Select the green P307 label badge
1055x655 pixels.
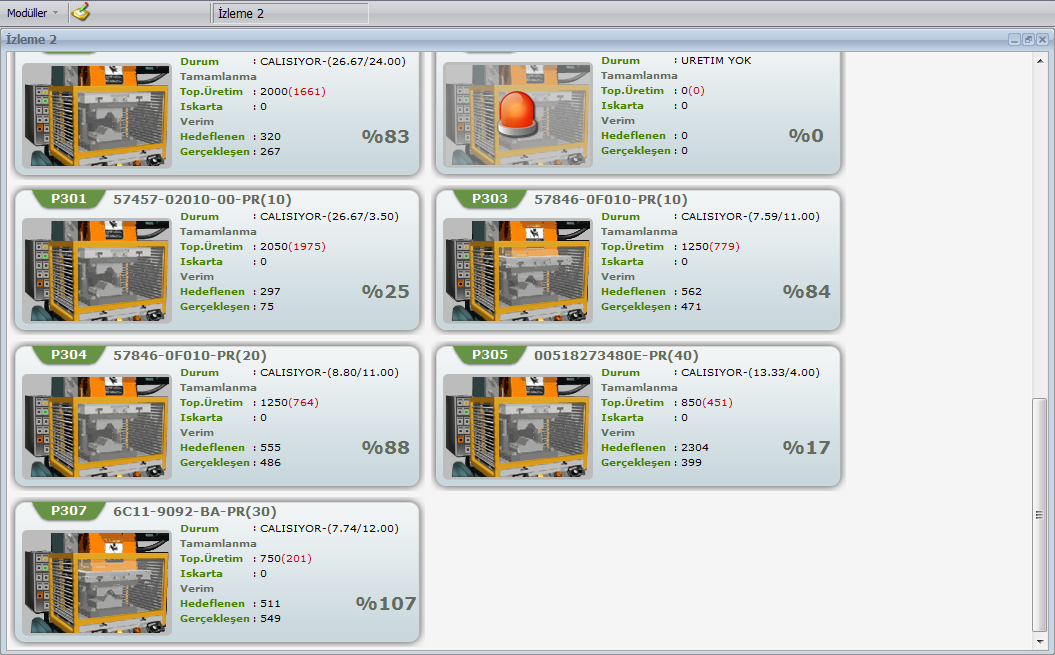pyautogui.click(x=69, y=511)
